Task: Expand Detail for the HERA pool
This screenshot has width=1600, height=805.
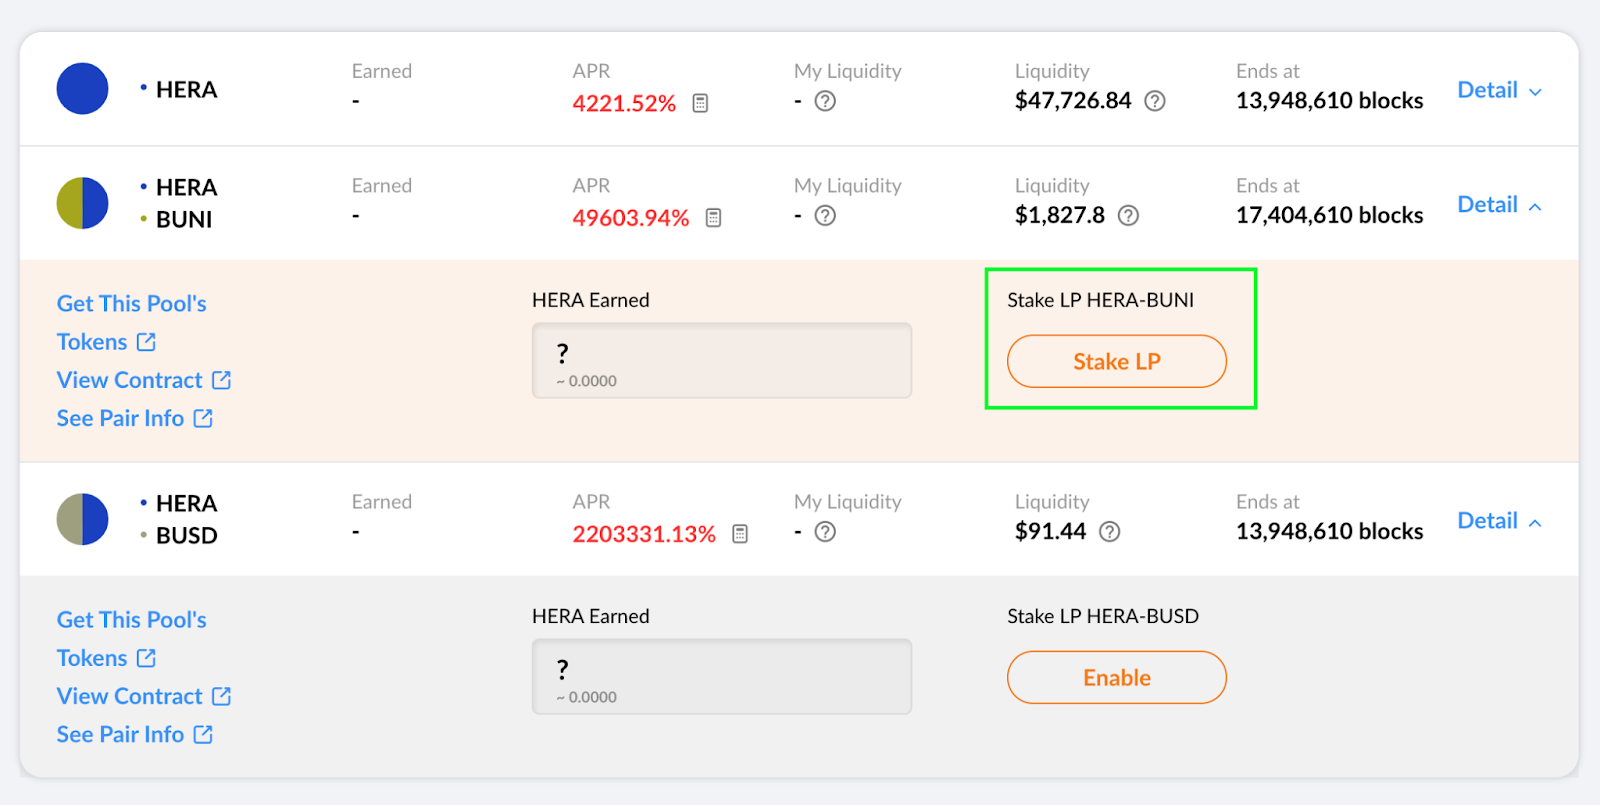Action: coord(1499,91)
